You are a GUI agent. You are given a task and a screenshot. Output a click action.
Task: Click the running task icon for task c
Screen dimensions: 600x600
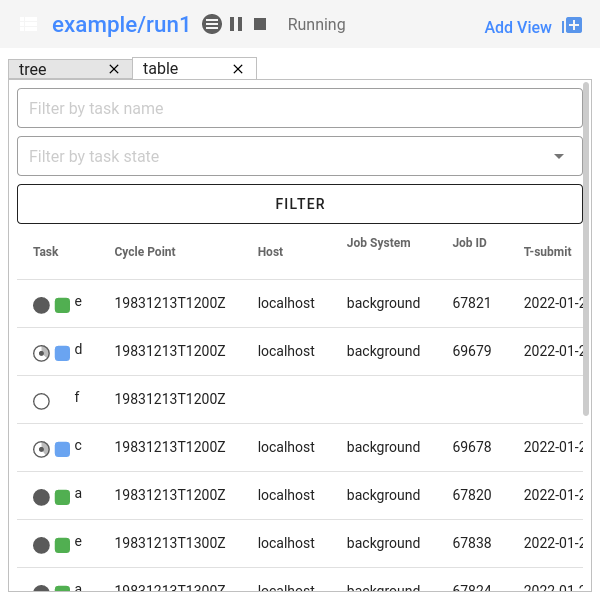click(41, 449)
